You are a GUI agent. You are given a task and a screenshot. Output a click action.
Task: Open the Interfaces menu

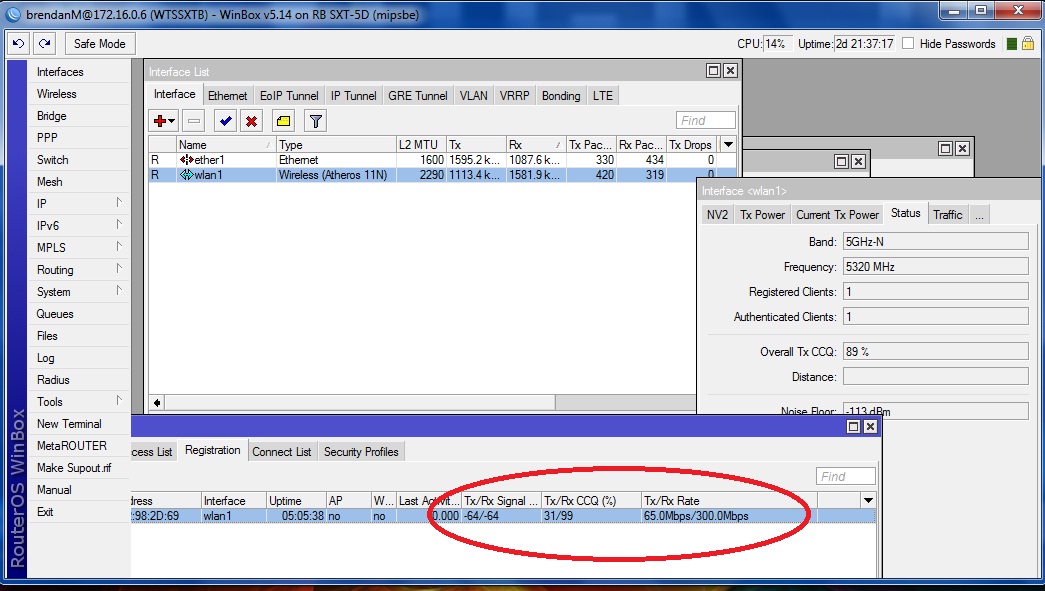[x=60, y=72]
